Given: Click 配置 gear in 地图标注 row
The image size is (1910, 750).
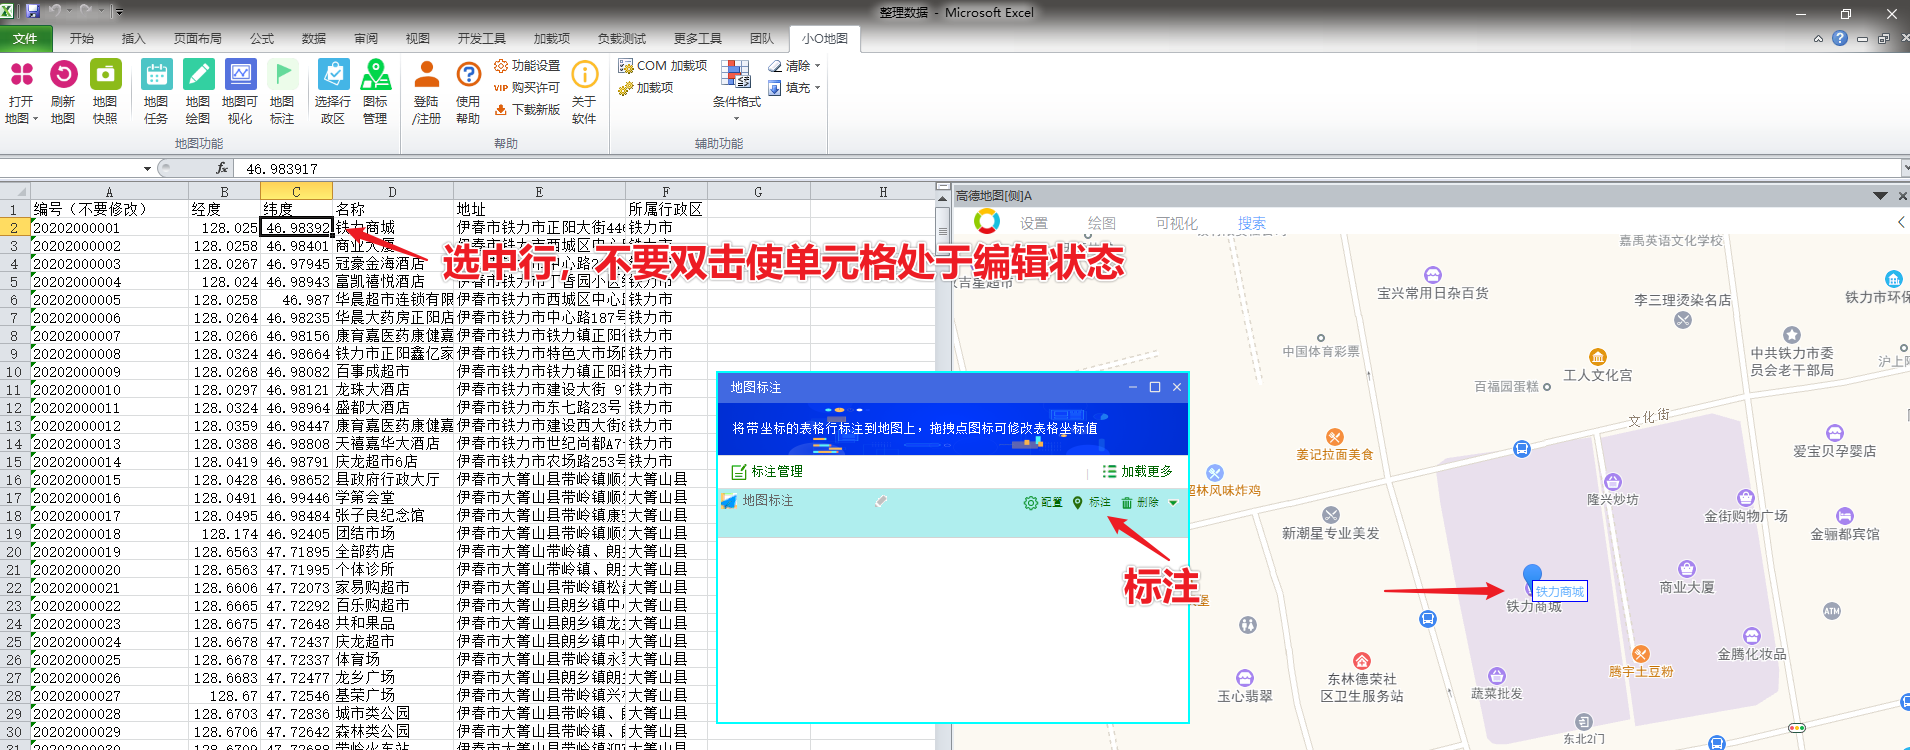Looking at the screenshot, I should [x=1043, y=502].
